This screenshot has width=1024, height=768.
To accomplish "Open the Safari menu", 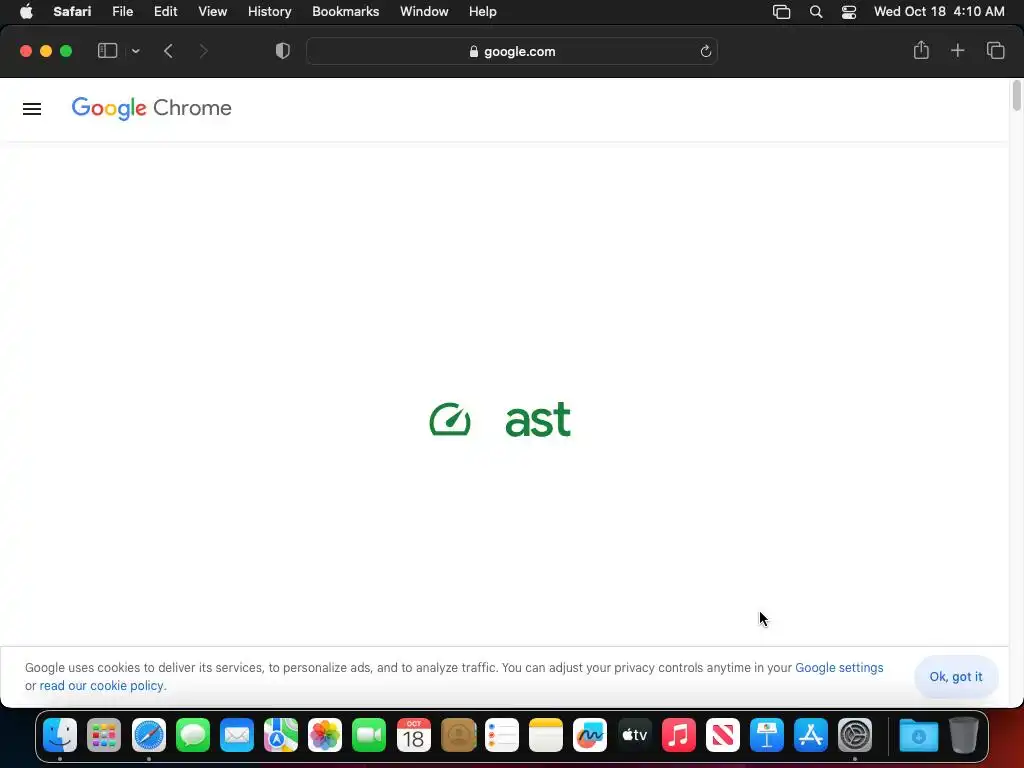I will pyautogui.click(x=72, y=12).
